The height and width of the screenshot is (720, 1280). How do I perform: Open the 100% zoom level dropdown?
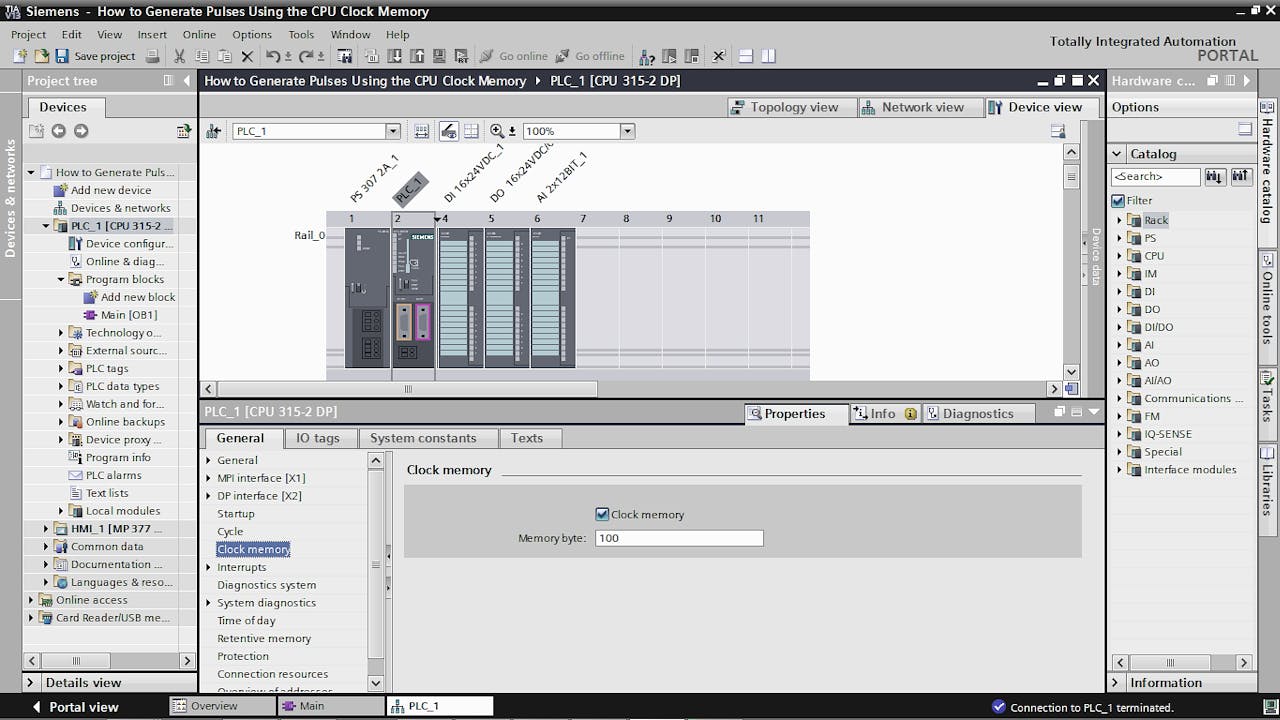coord(627,131)
